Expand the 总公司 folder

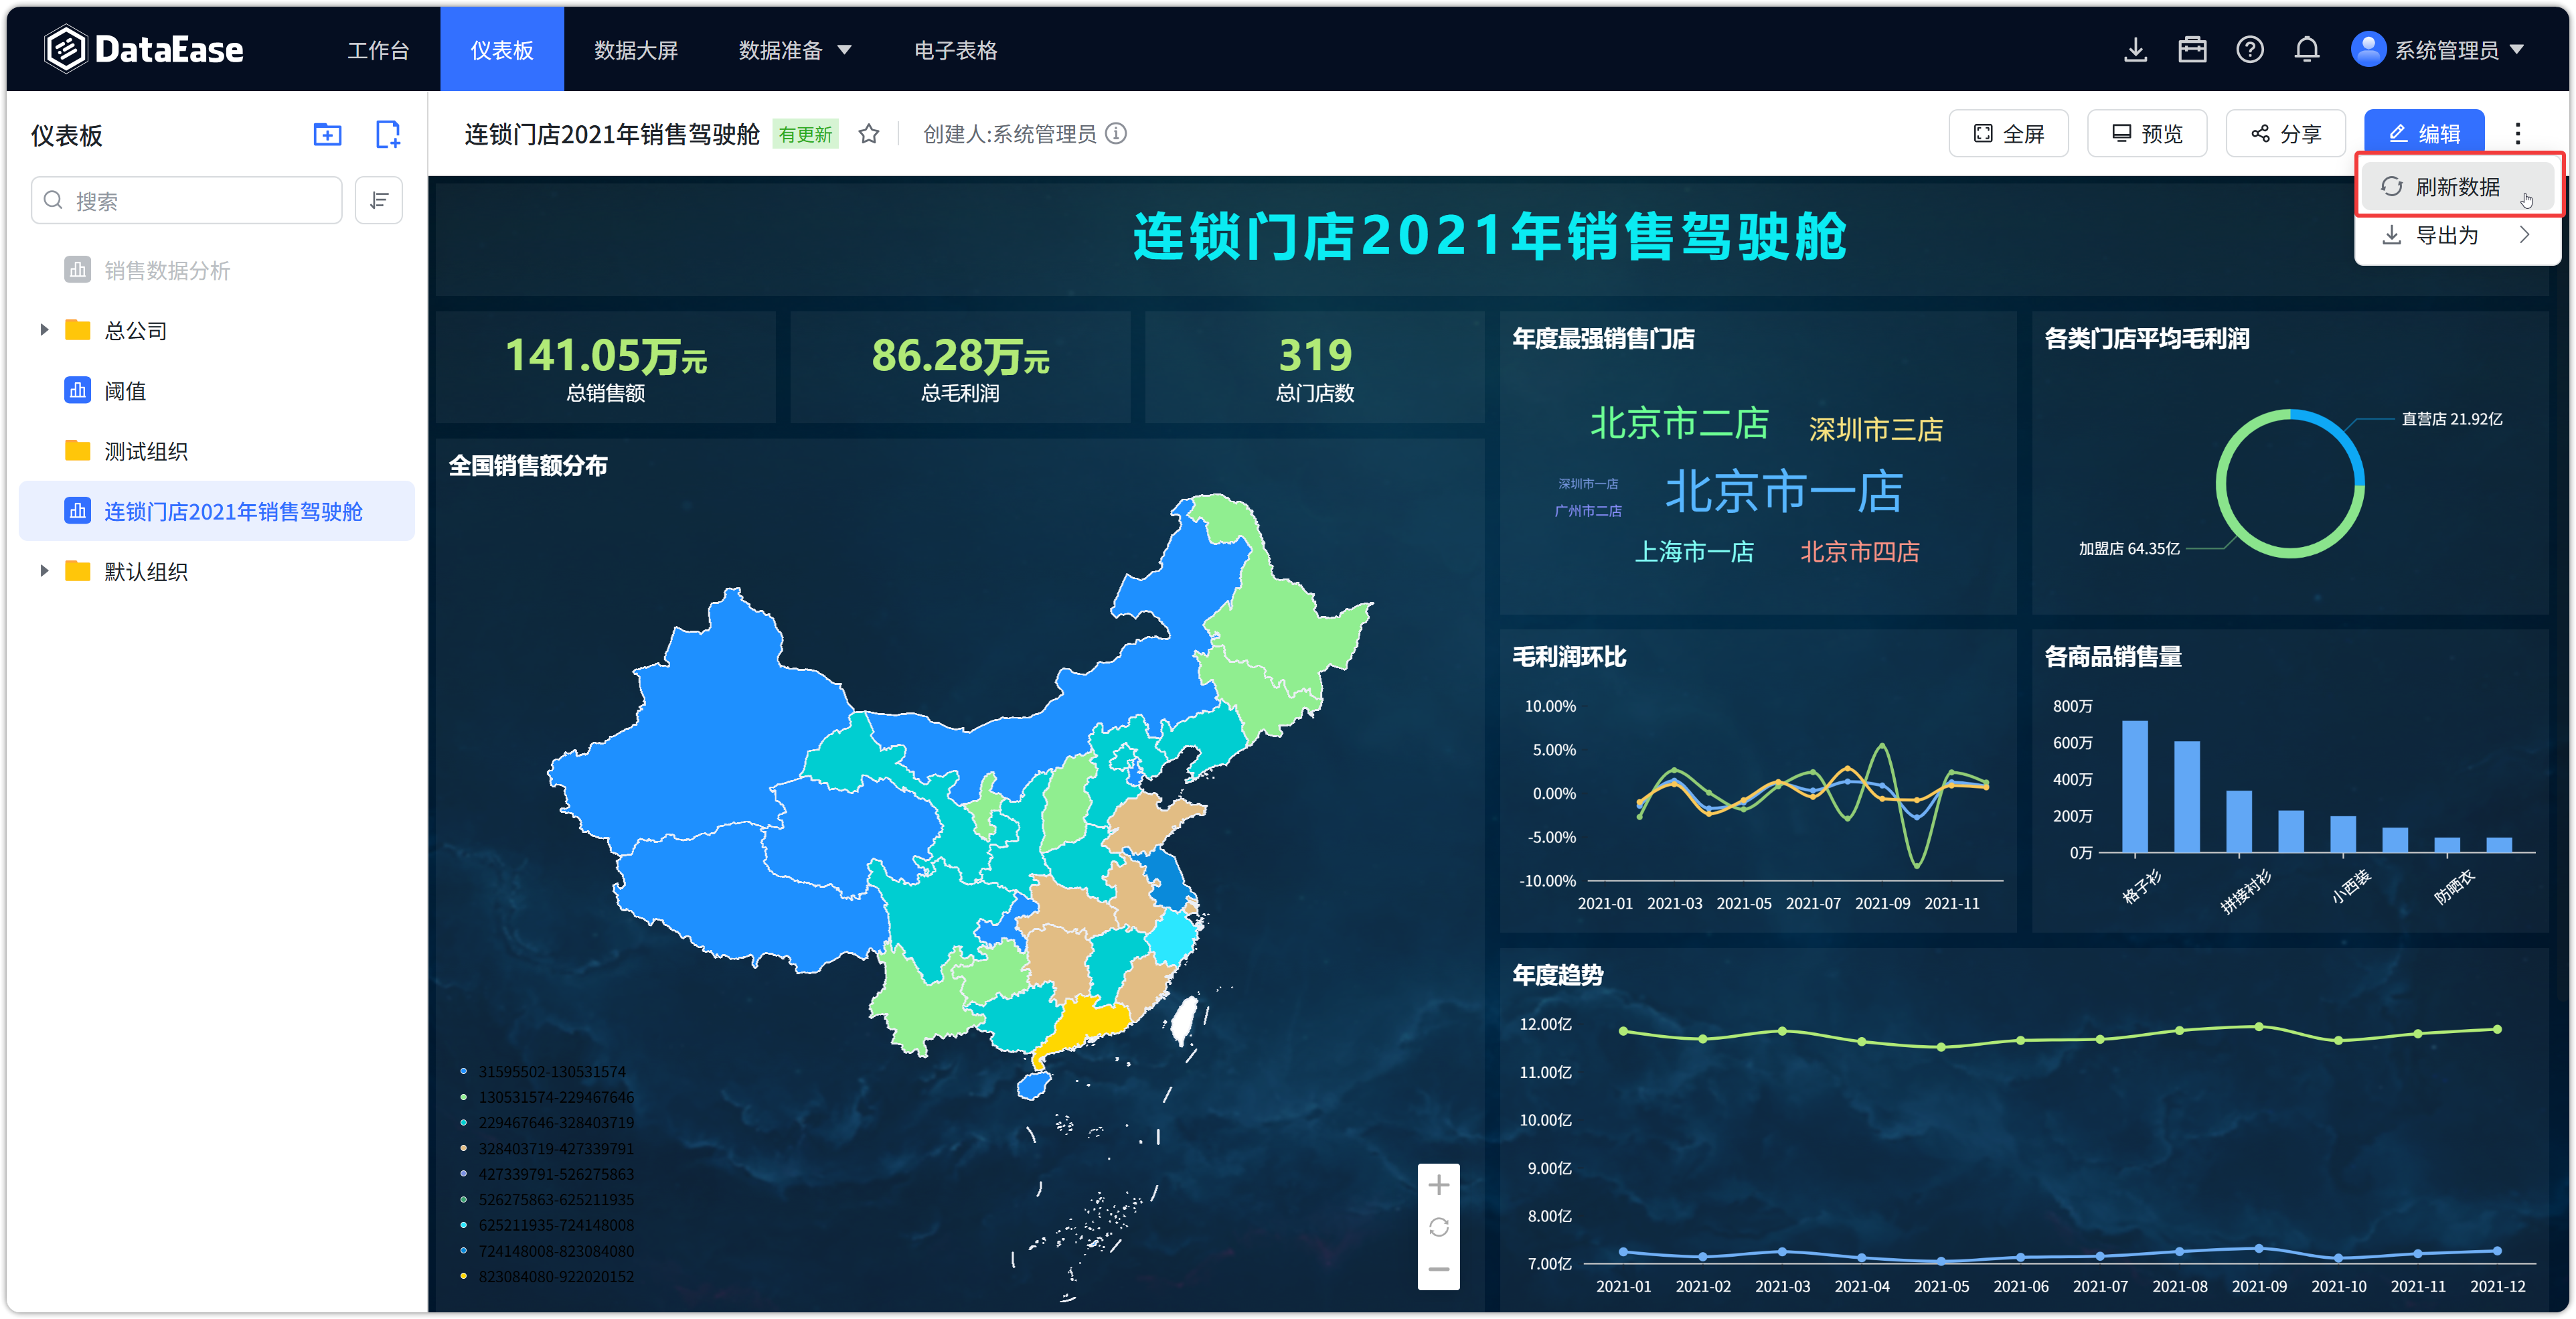pyautogui.click(x=43, y=330)
